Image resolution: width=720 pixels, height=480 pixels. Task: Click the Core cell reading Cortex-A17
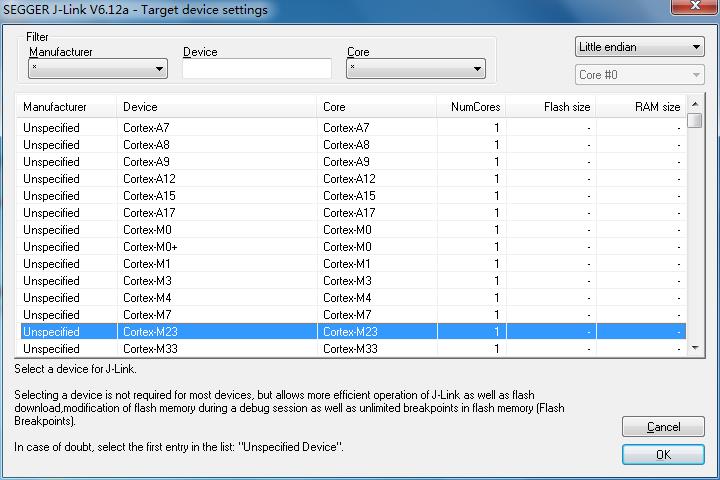point(349,213)
